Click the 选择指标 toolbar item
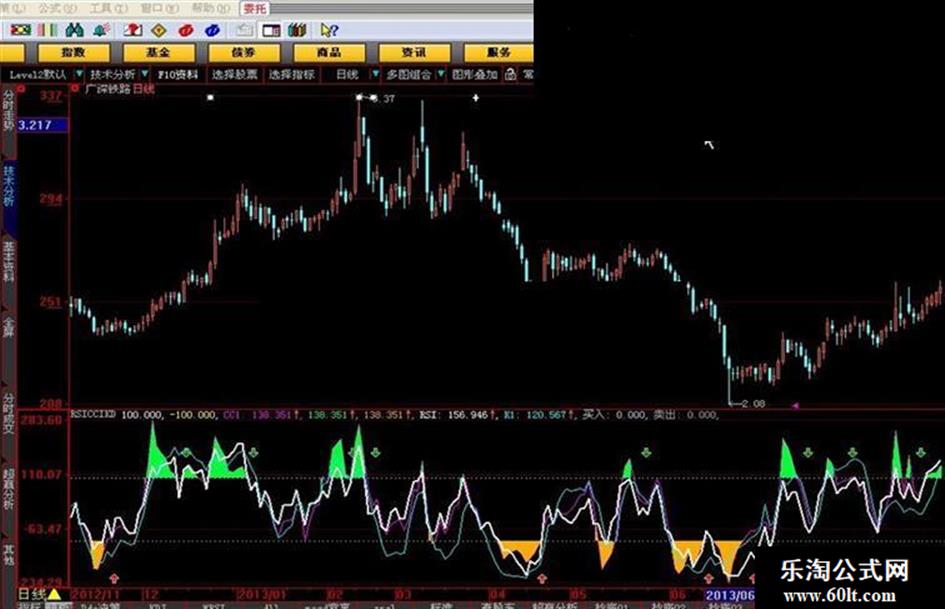This screenshot has height=609, width=945. point(292,74)
